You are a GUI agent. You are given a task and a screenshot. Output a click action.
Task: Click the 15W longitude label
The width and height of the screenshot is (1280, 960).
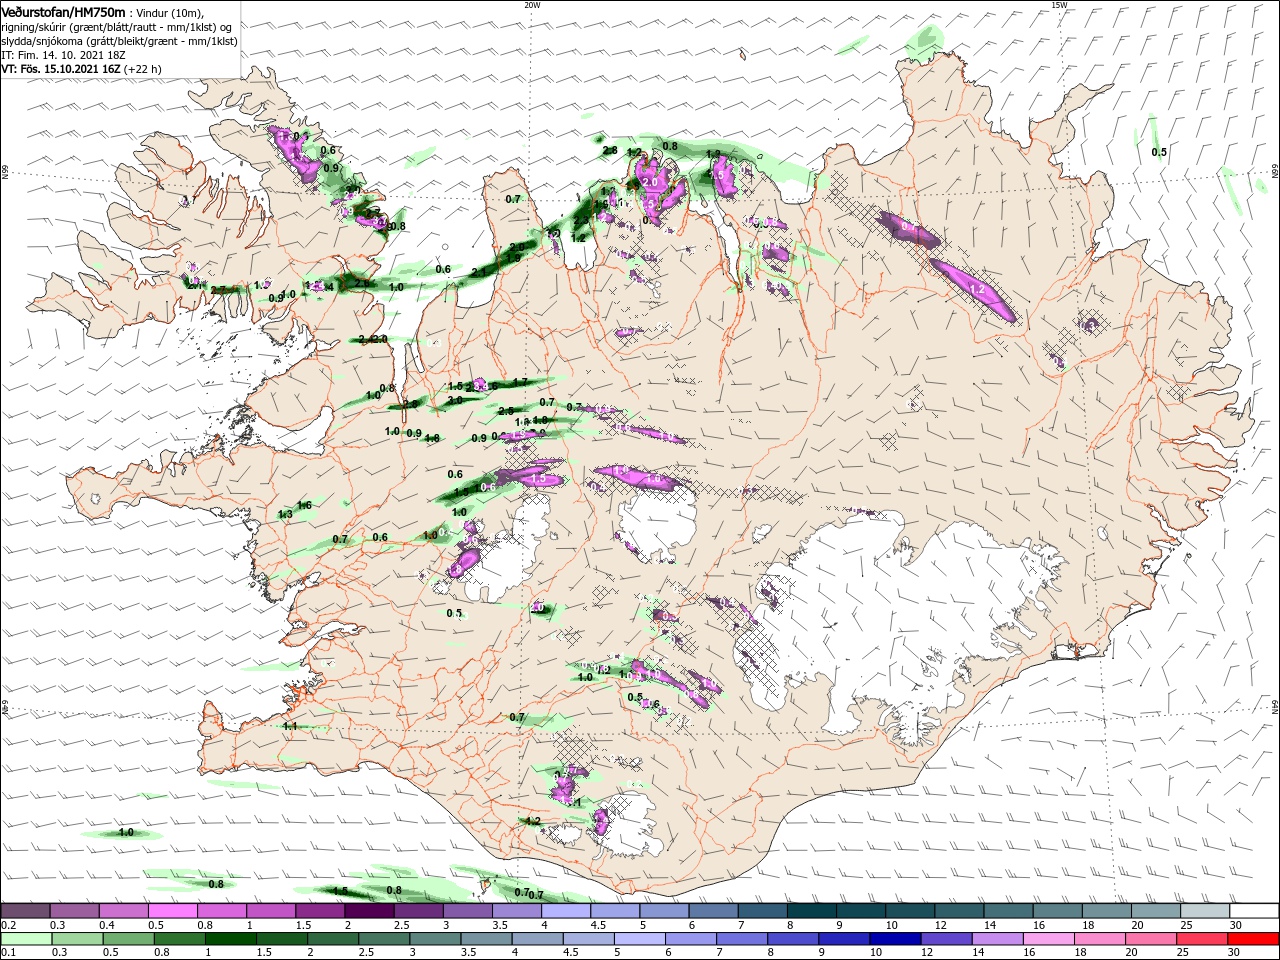(x=1059, y=5)
